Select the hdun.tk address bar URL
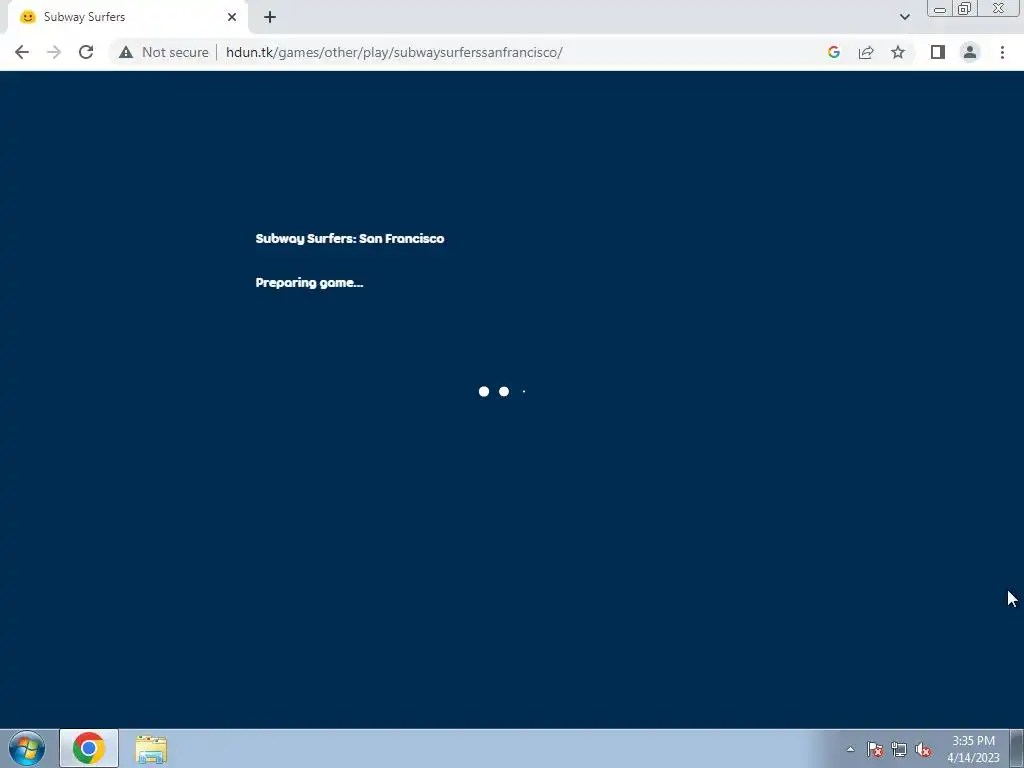This screenshot has width=1024, height=768. (x=394, y=52)
